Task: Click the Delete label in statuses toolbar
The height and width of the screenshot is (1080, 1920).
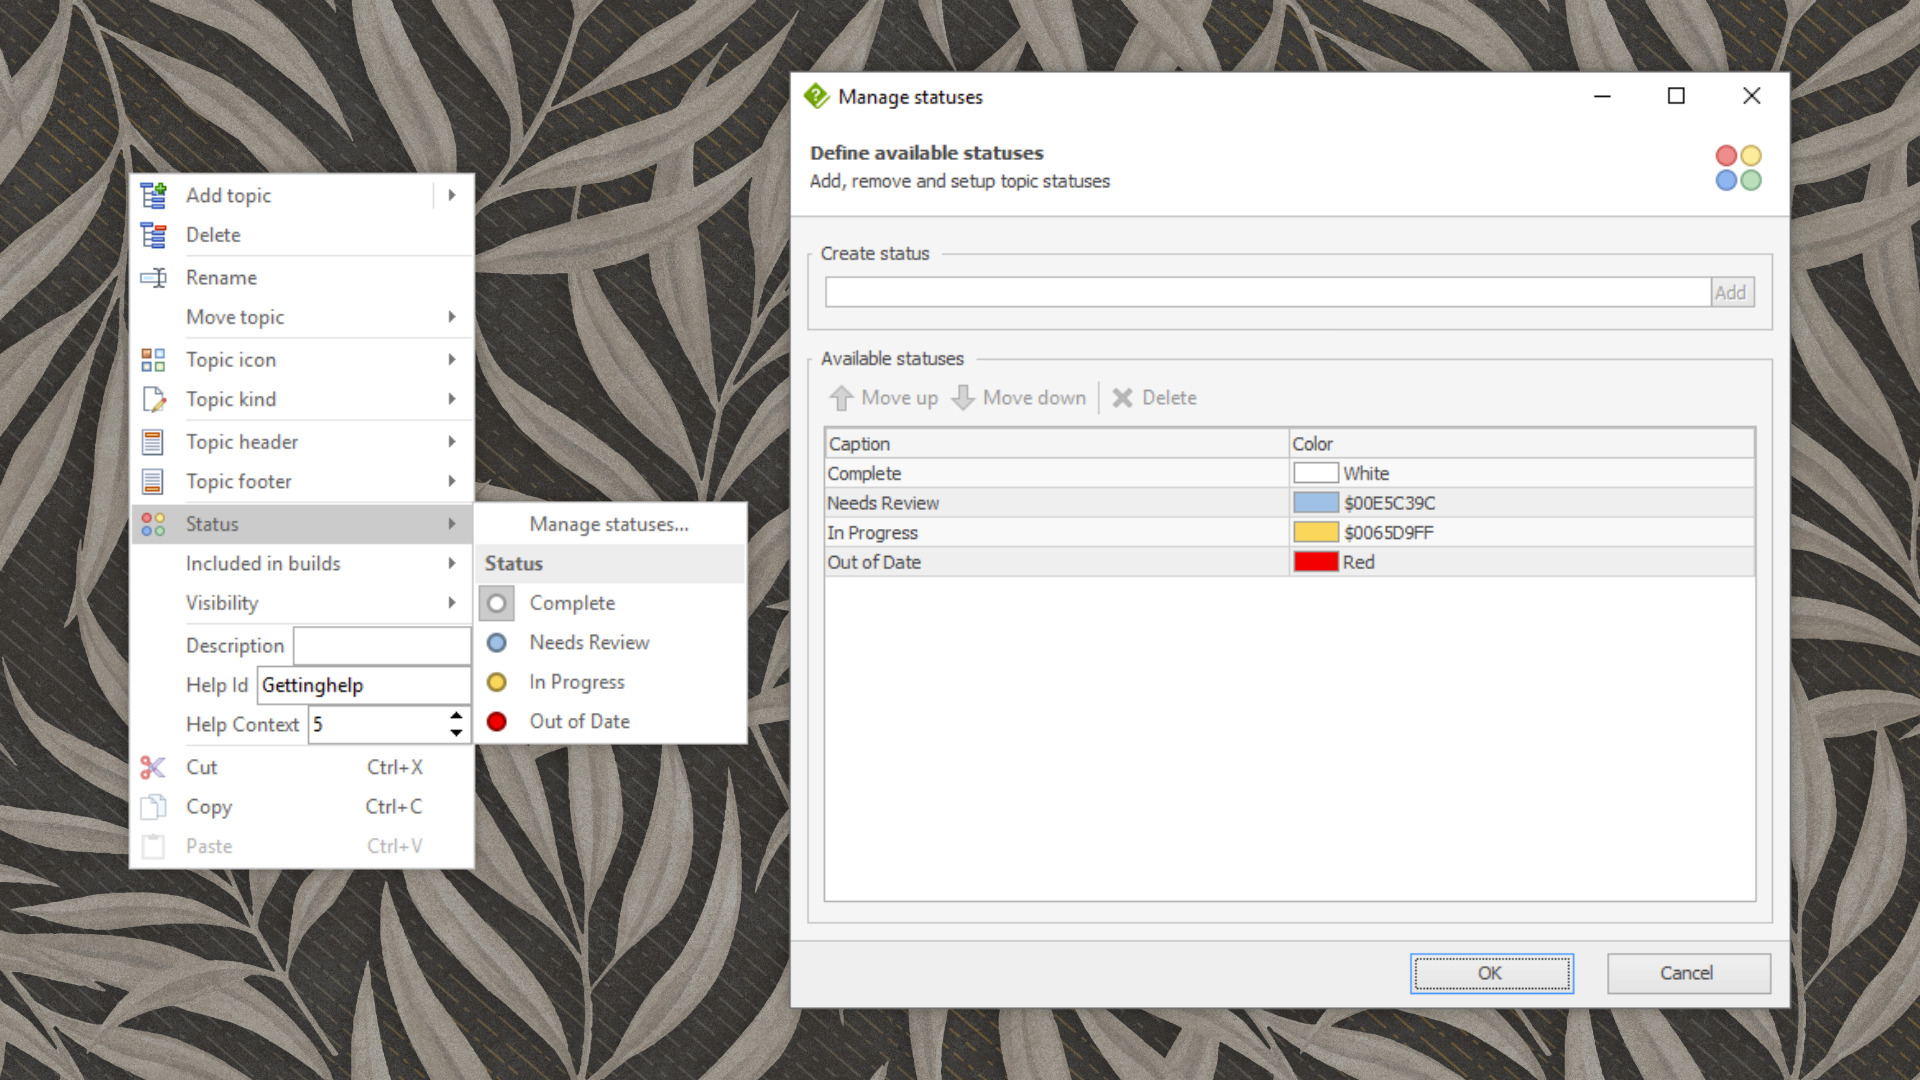Action: [1169, 398]
